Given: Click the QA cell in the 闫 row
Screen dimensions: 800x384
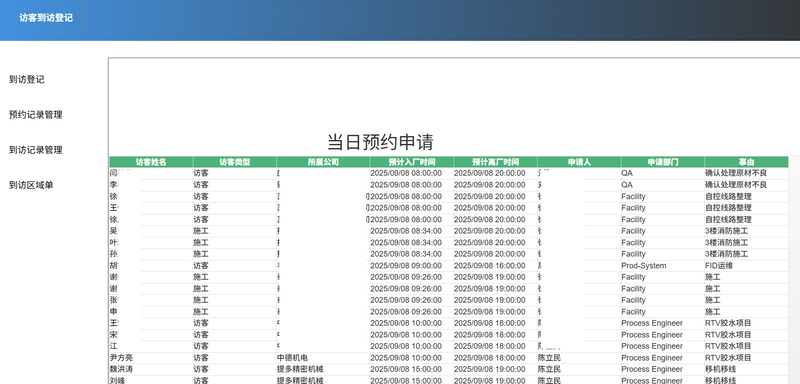Looking at the screenshot, I should 627,173.
